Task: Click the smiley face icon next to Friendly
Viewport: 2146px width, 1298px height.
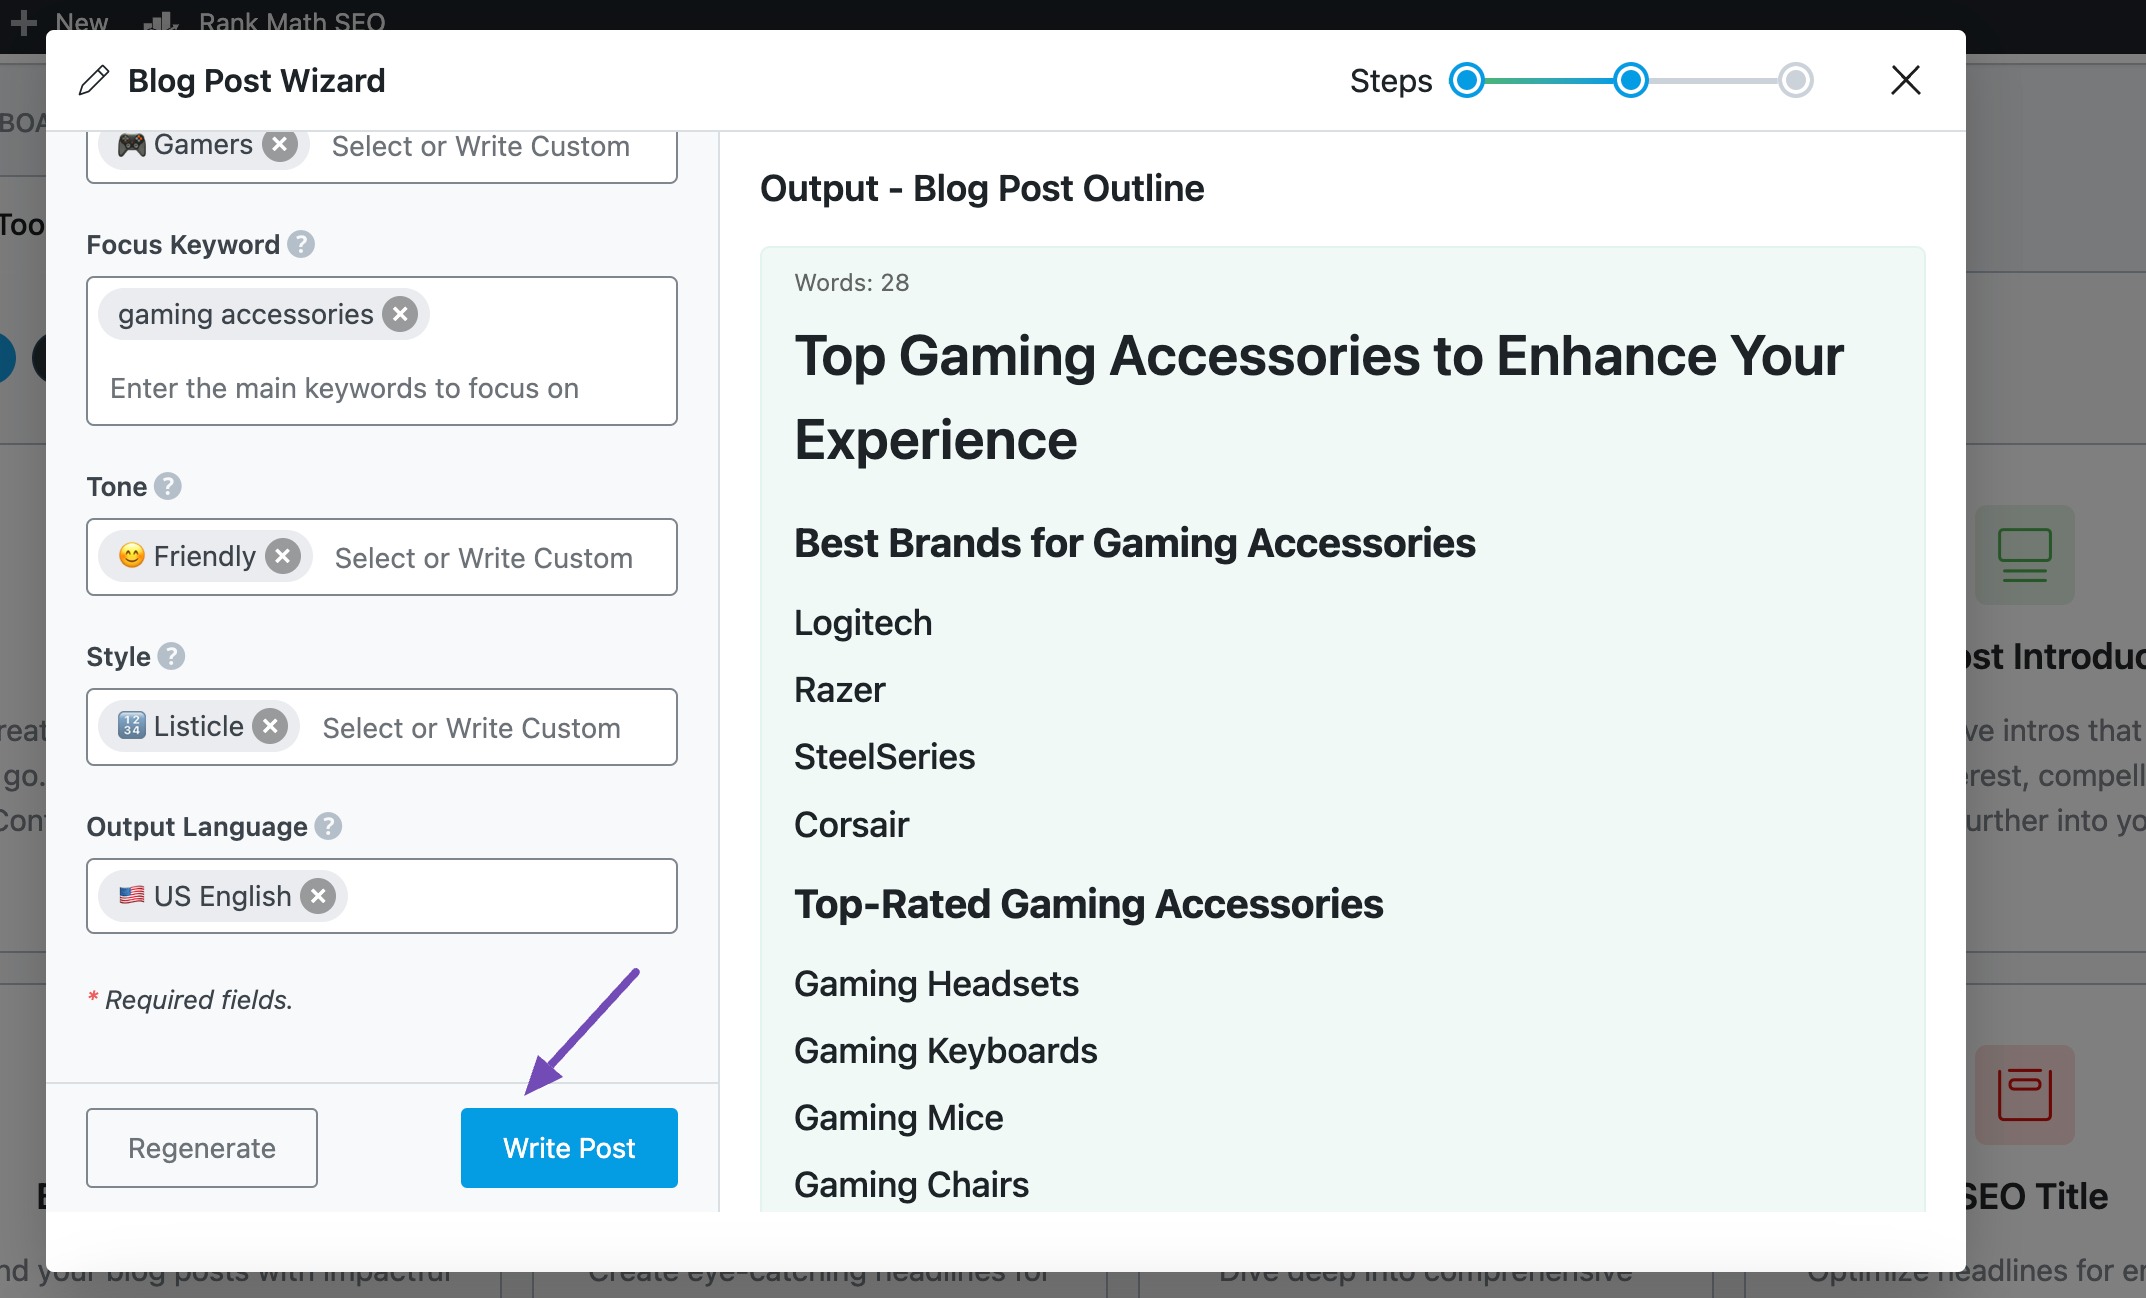Action: pyautogui.click(x=133, y=555)
